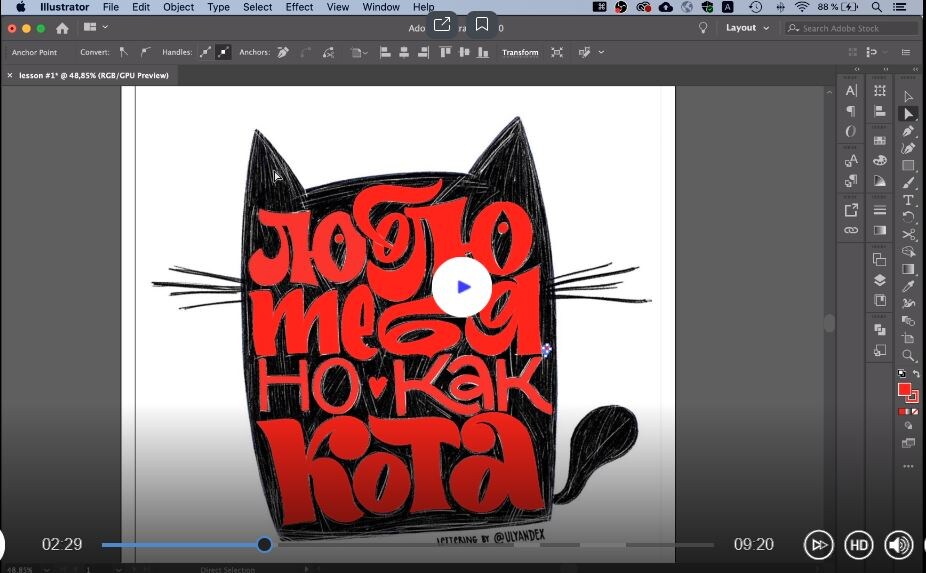Open the Layers panel icon
Screen dimensions: 926x573
click(x=880, y=280)
